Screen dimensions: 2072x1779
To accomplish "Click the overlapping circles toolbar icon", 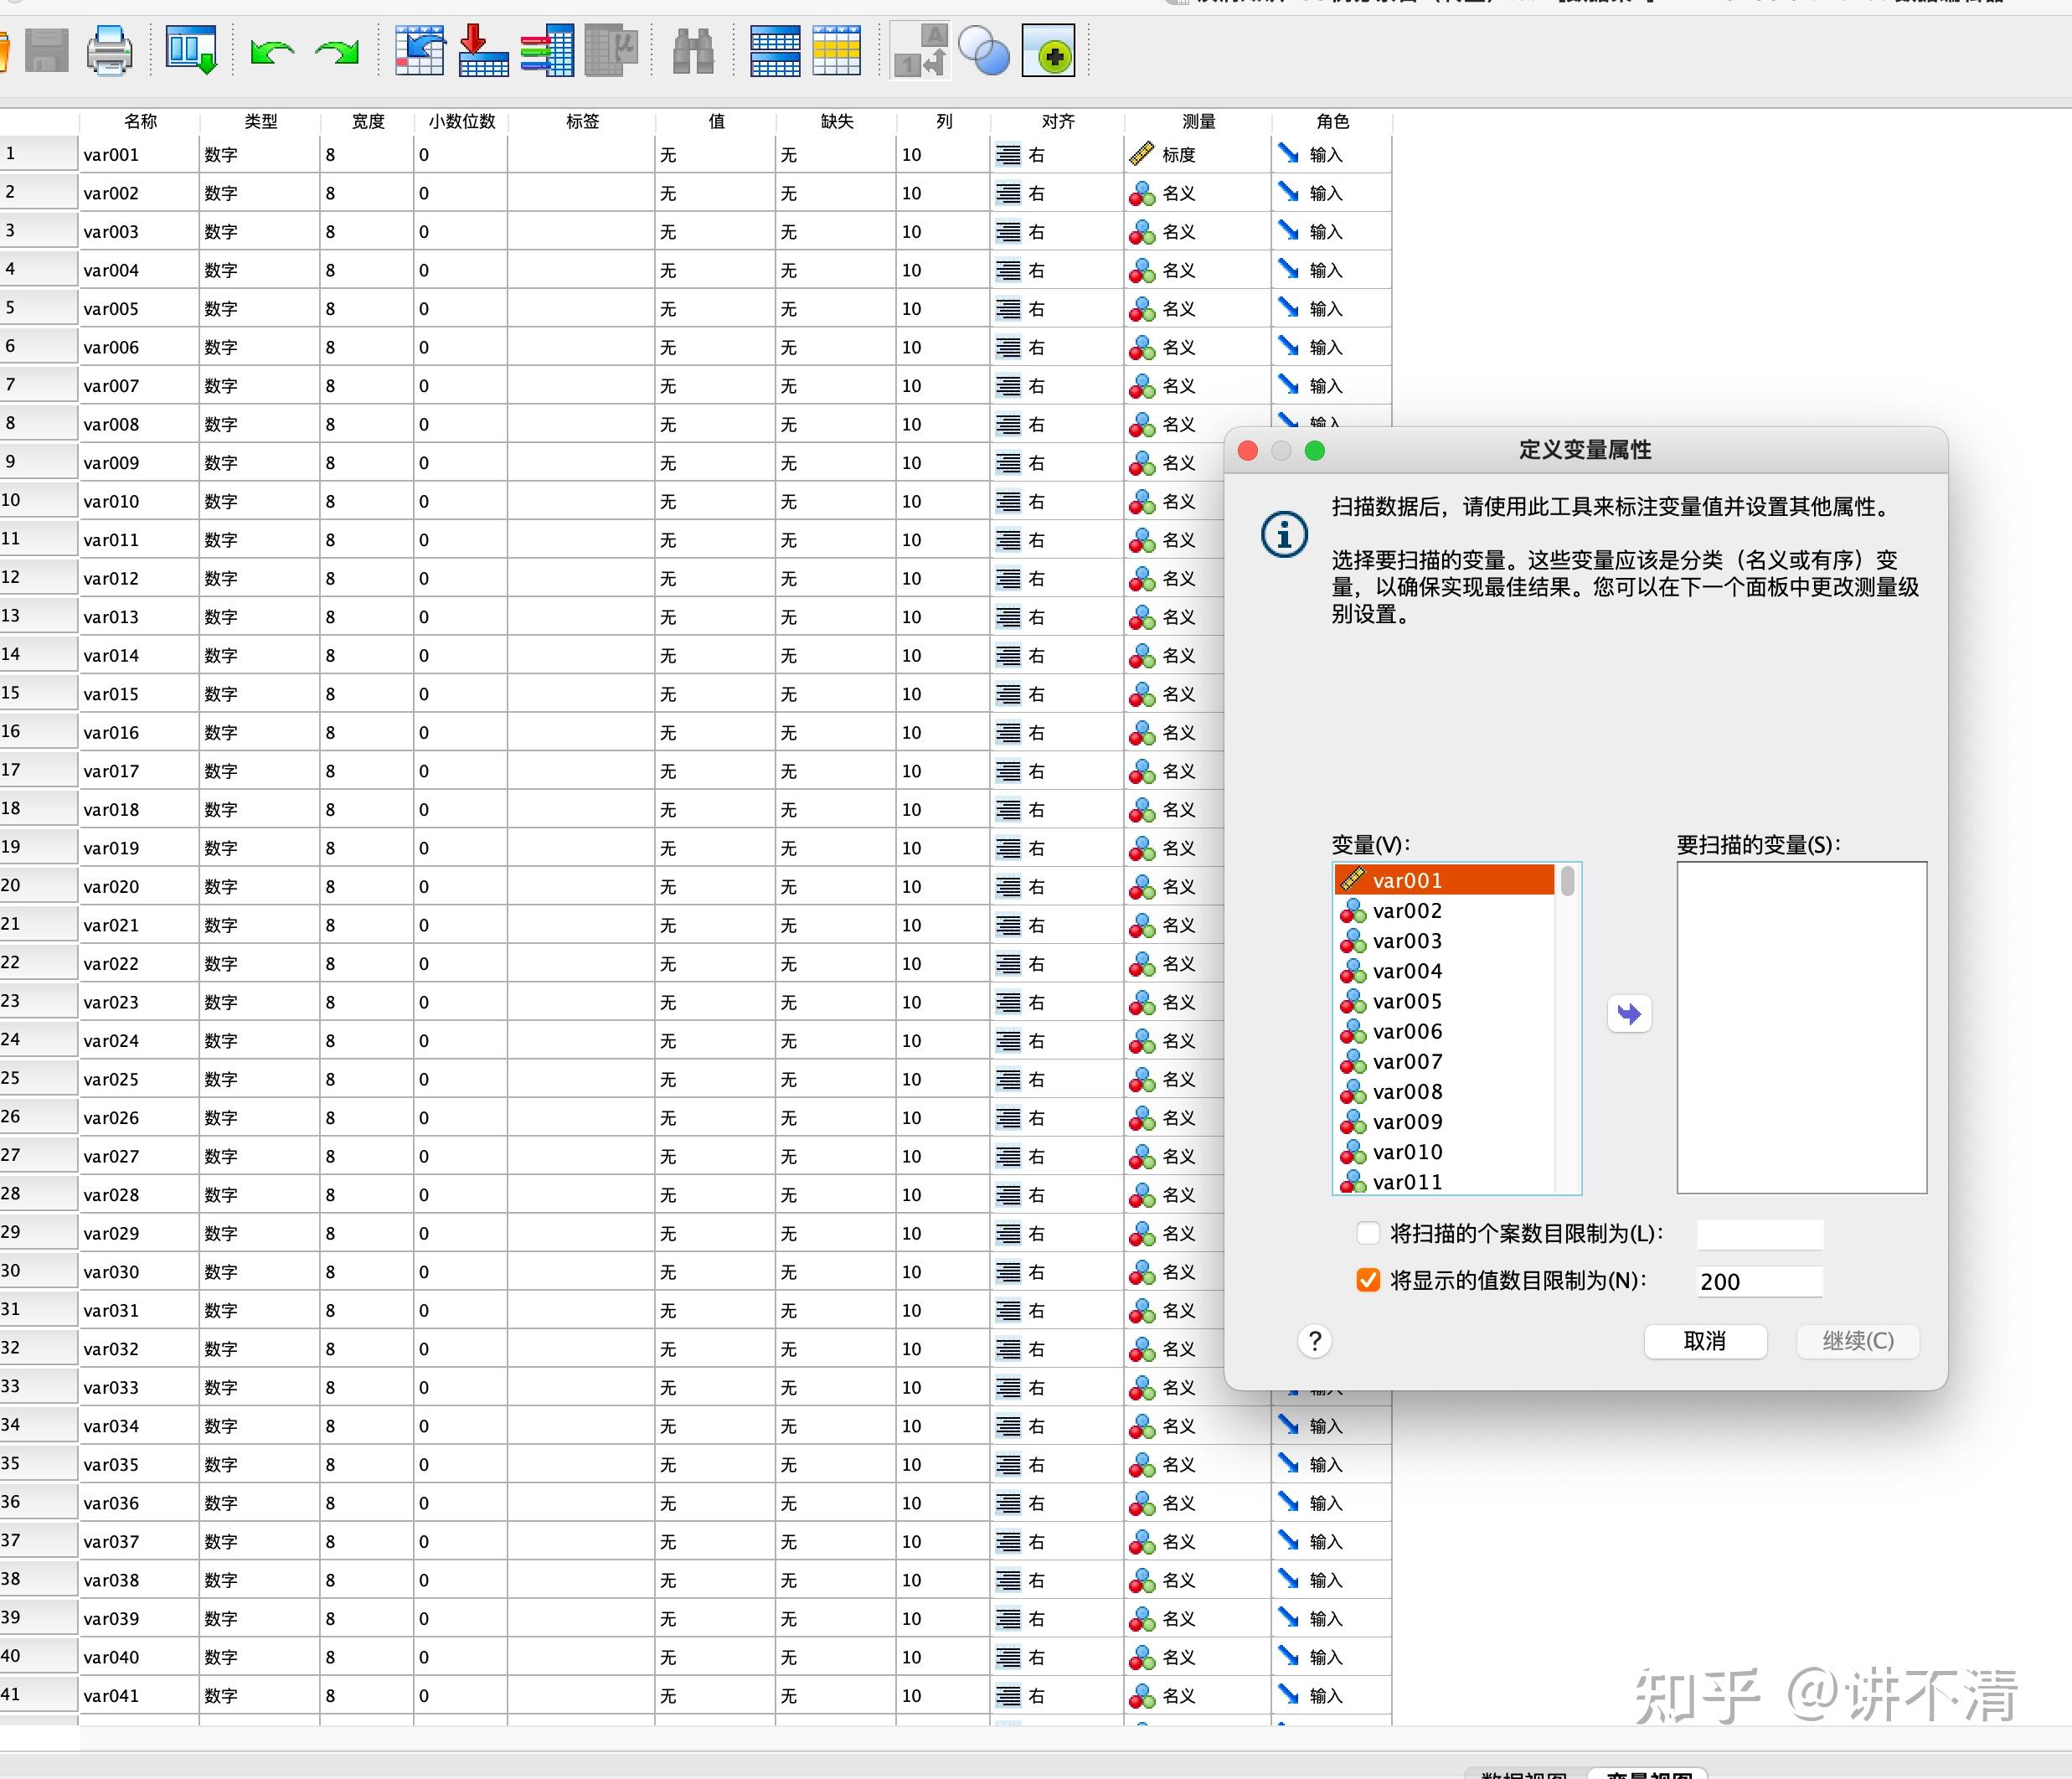I will click(983, 51).
